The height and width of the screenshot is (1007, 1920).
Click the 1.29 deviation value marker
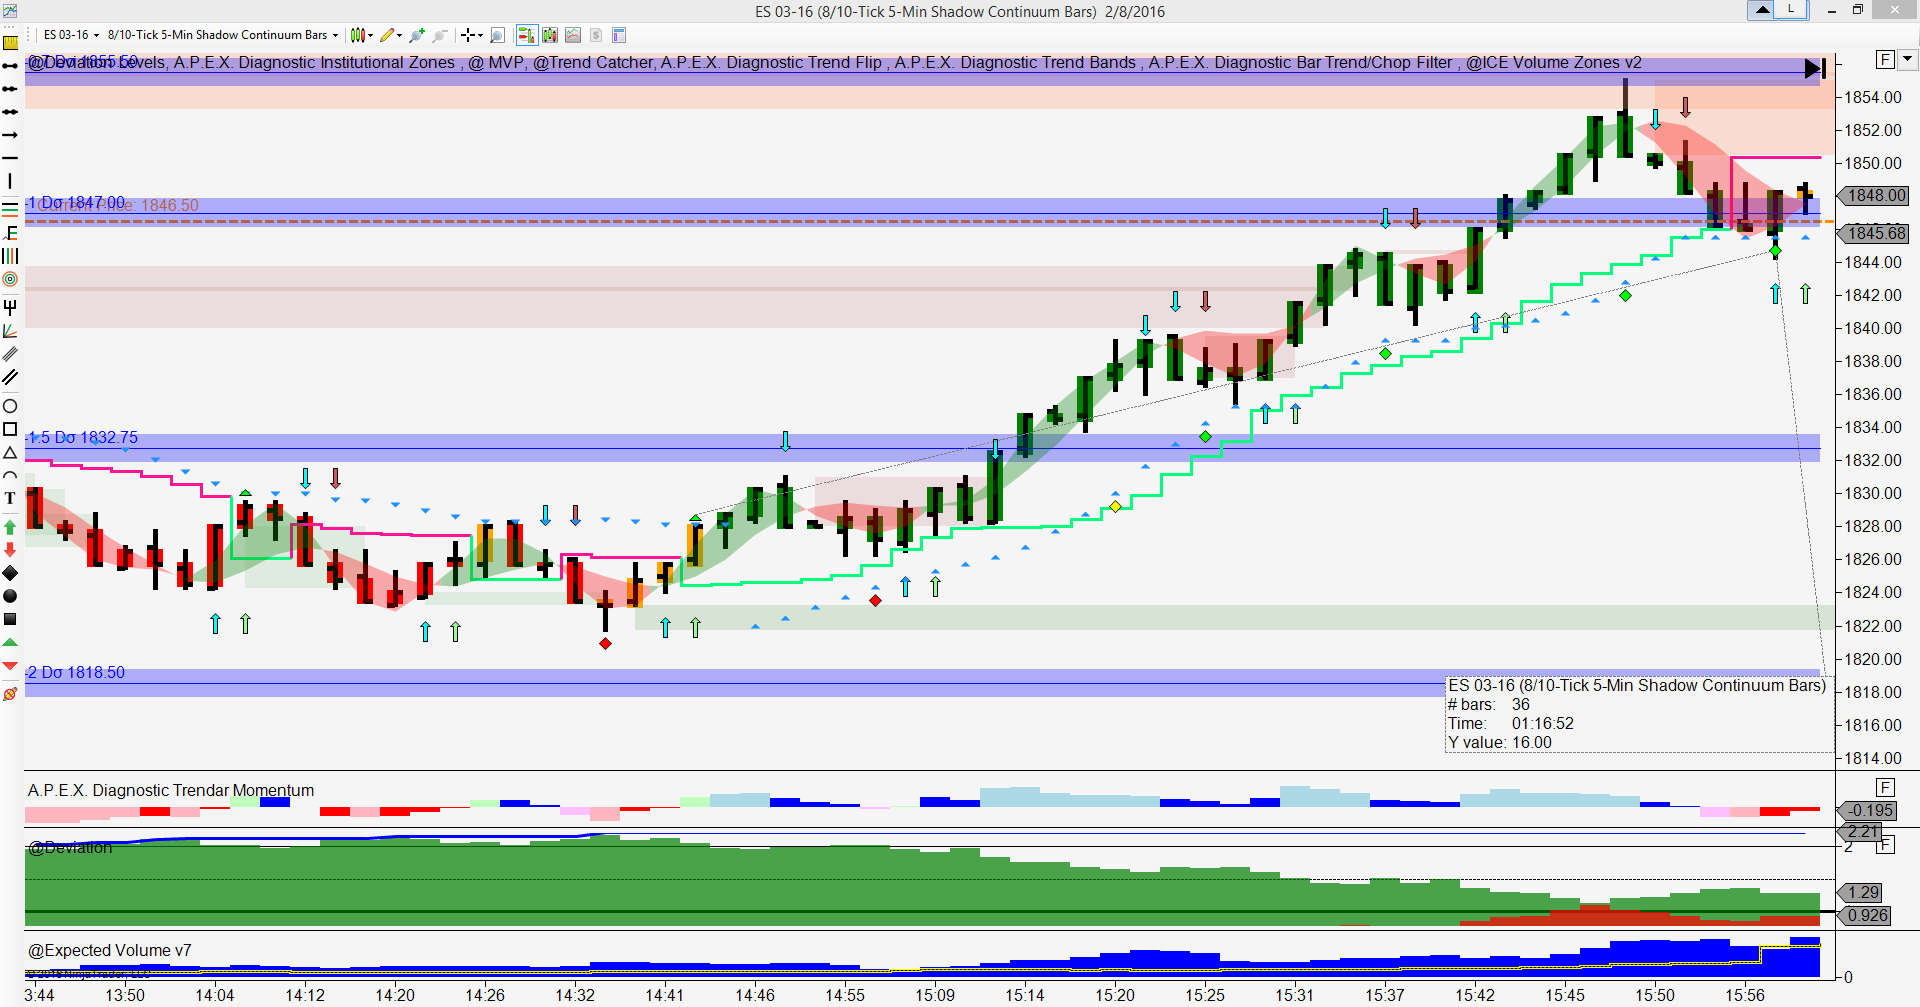coord(1861,892)
